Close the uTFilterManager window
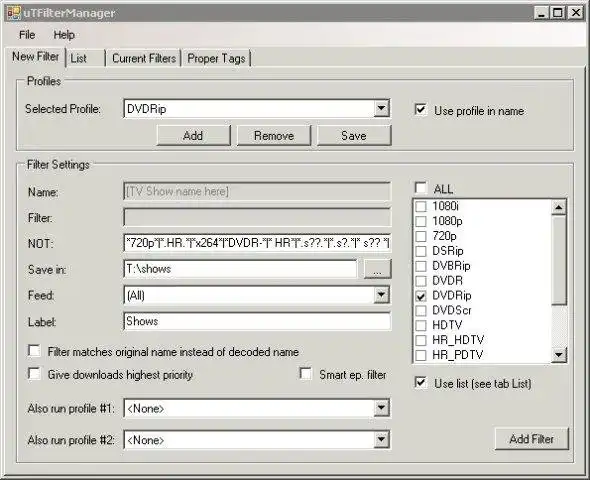Image resolution: width=590 pixels, height=480 pixels. coord(576,13)
